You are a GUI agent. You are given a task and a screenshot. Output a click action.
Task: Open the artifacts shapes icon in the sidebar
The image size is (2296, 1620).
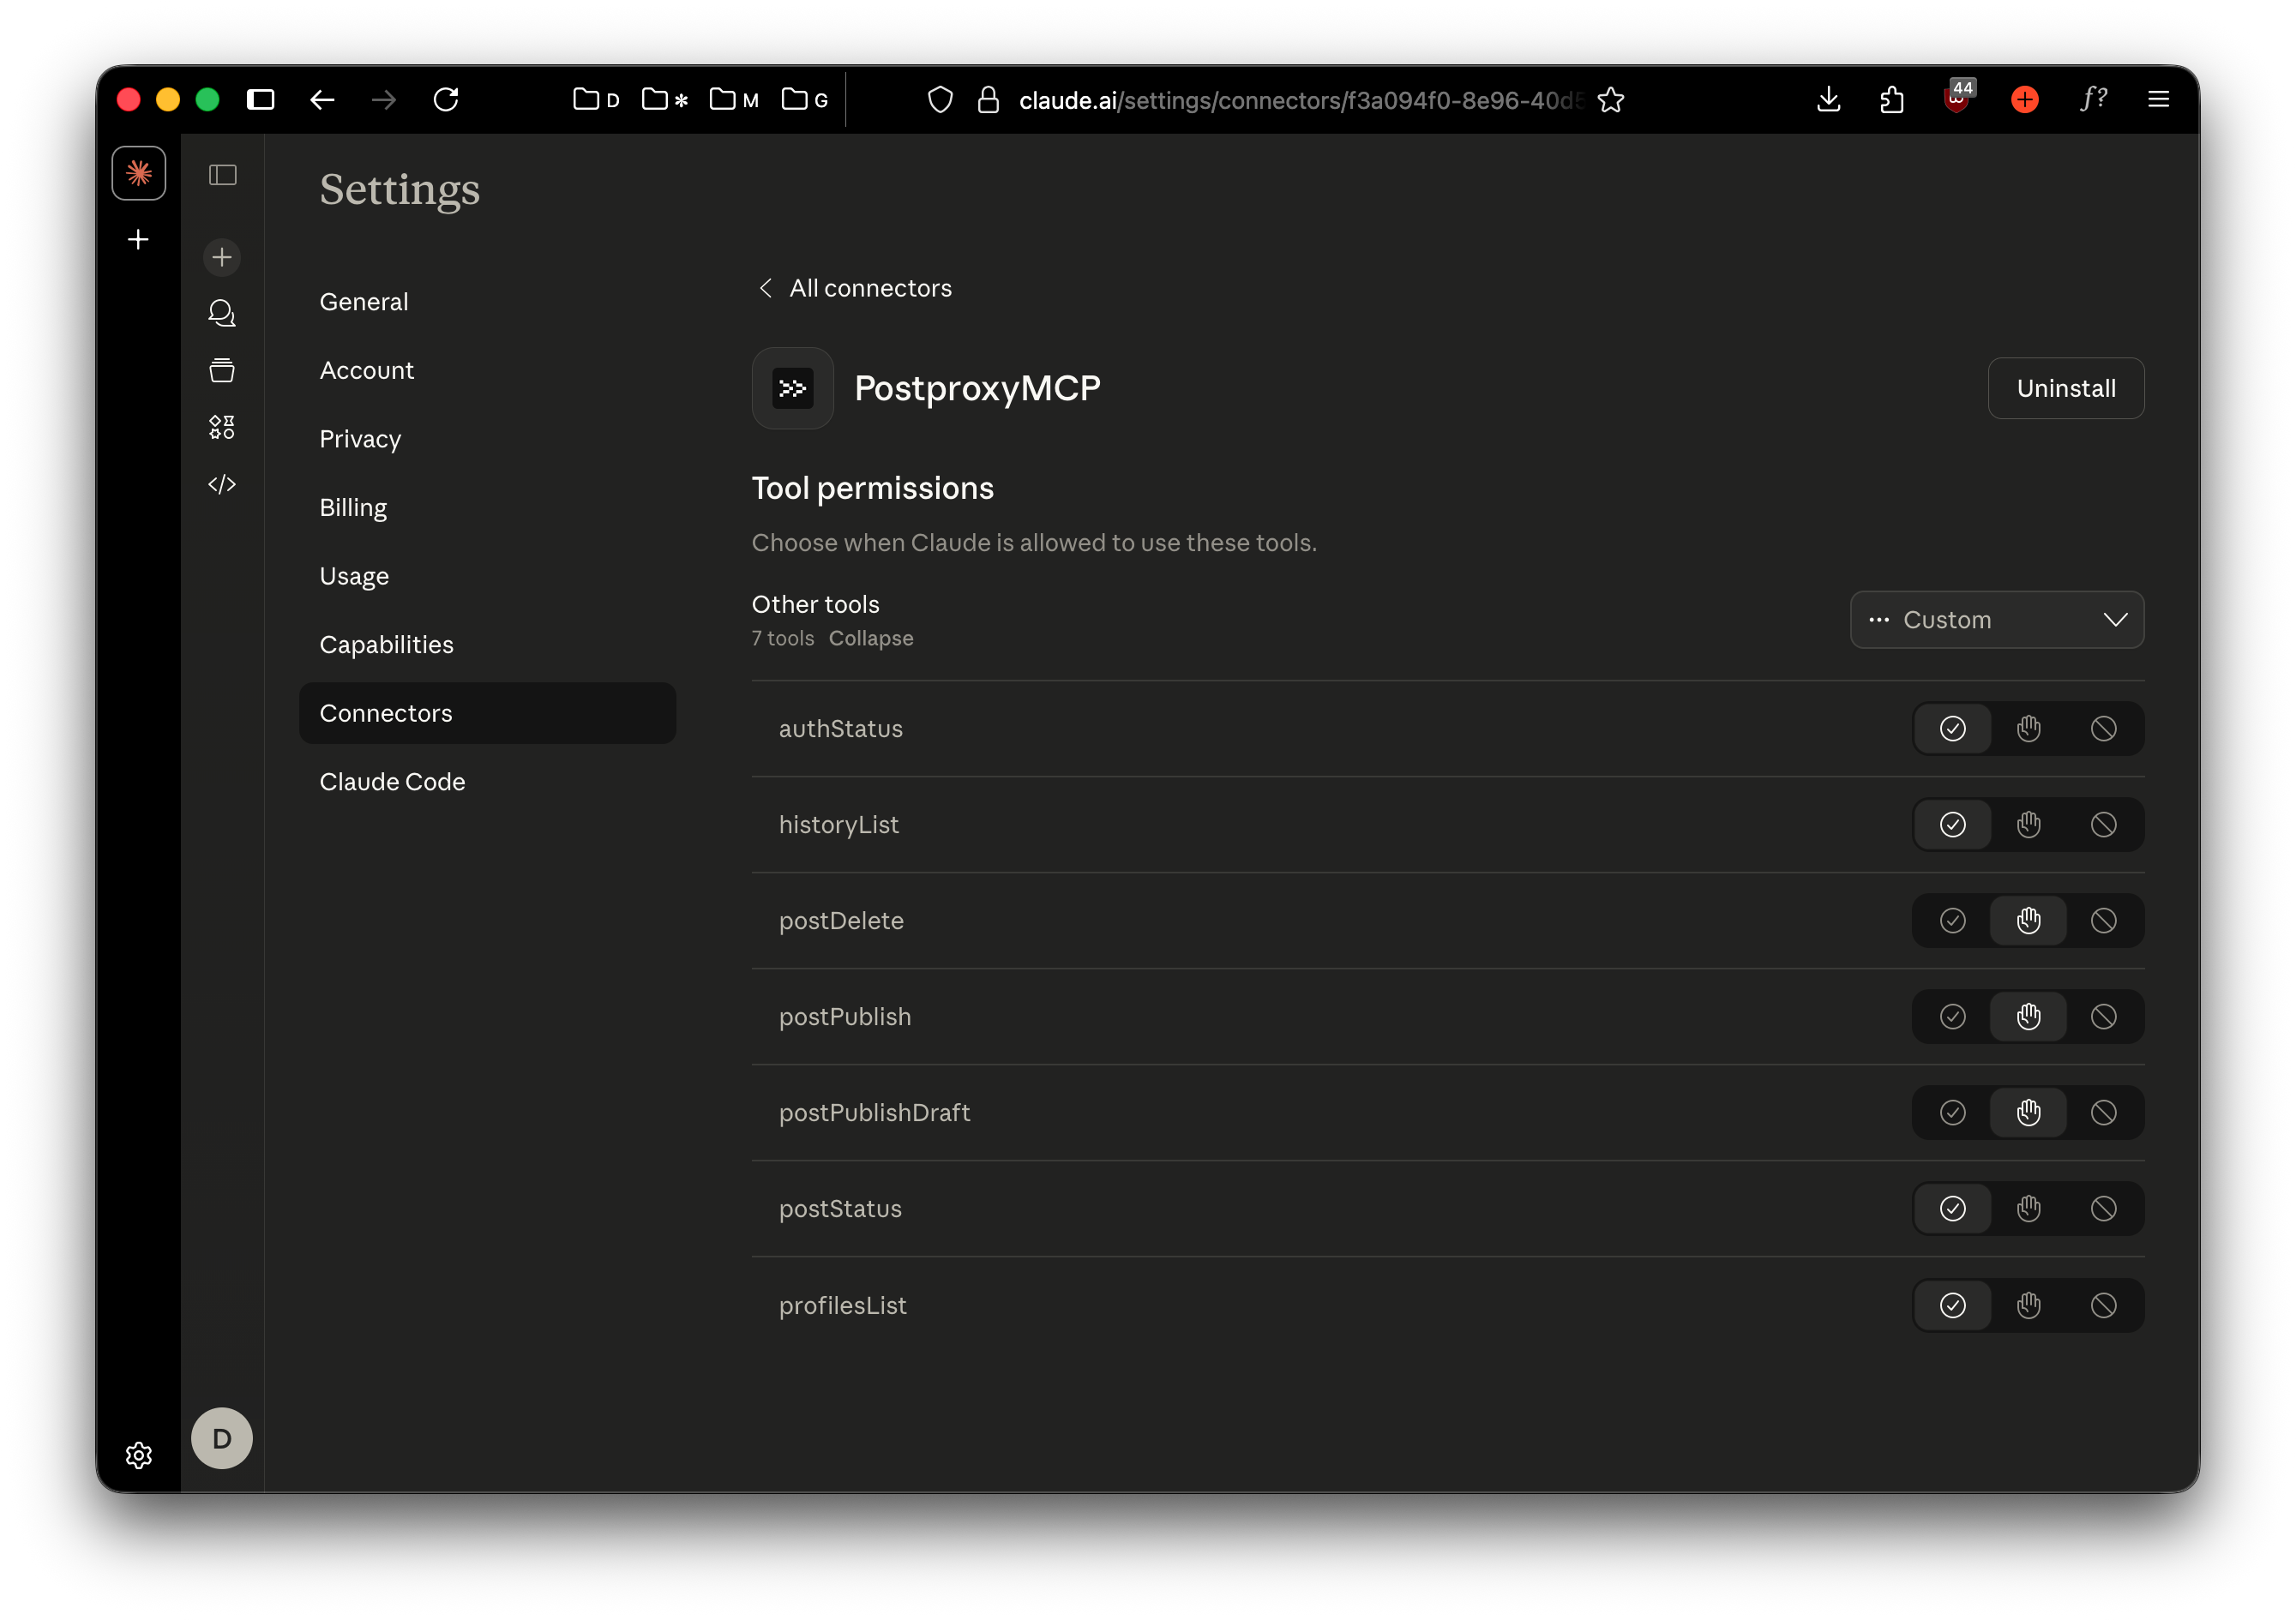pos(221,427)
